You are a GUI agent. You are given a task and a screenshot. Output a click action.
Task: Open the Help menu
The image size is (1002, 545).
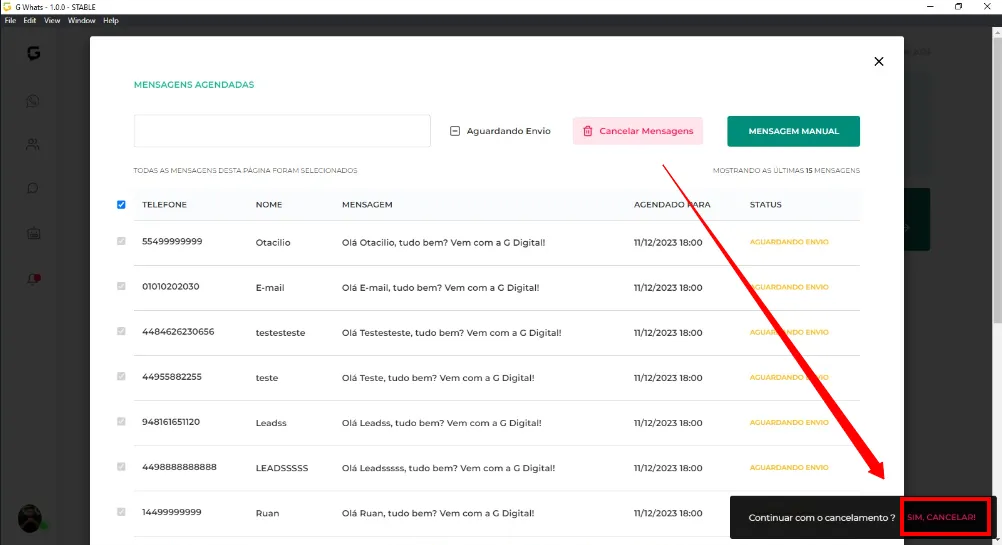(x=111, y=20)
